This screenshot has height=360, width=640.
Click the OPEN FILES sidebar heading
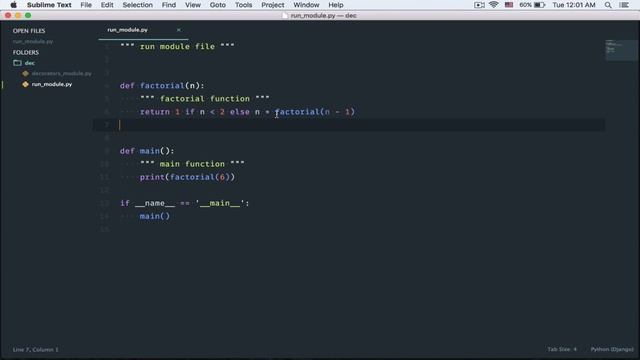29,31
